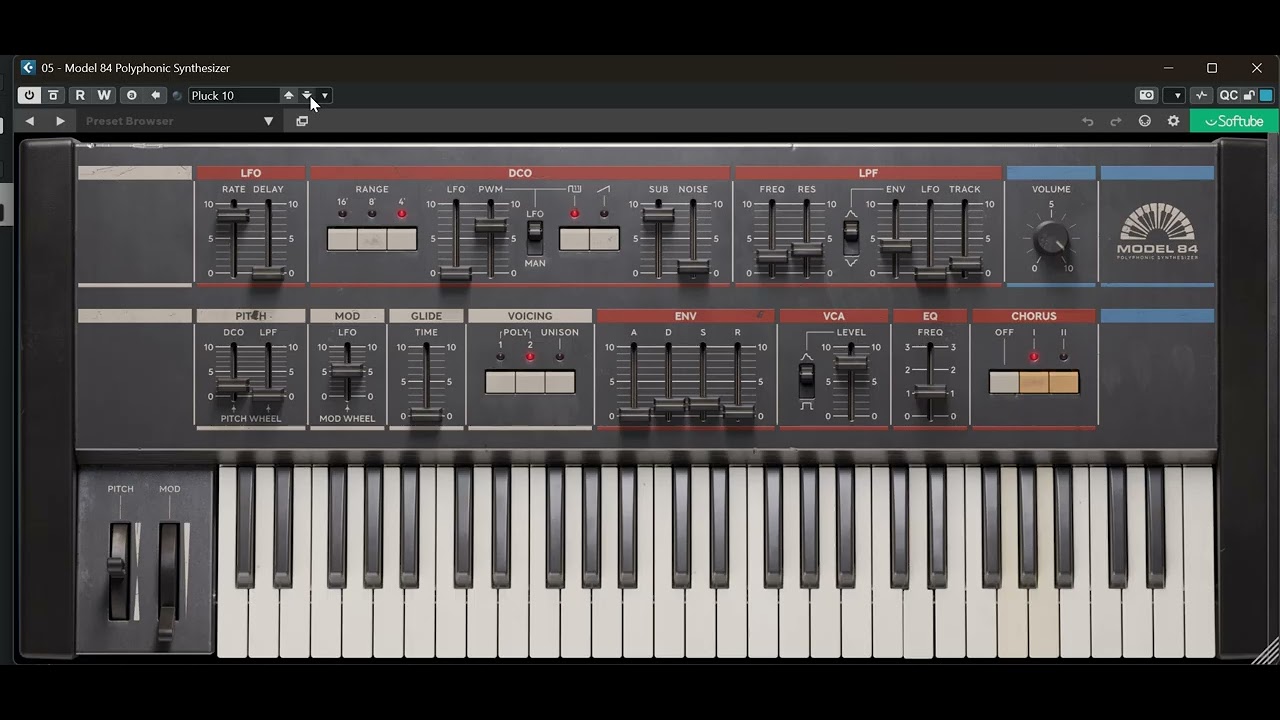Show Quick Controls with QC button
This screenshot has height=720, width=1280.
[1228, 95]
